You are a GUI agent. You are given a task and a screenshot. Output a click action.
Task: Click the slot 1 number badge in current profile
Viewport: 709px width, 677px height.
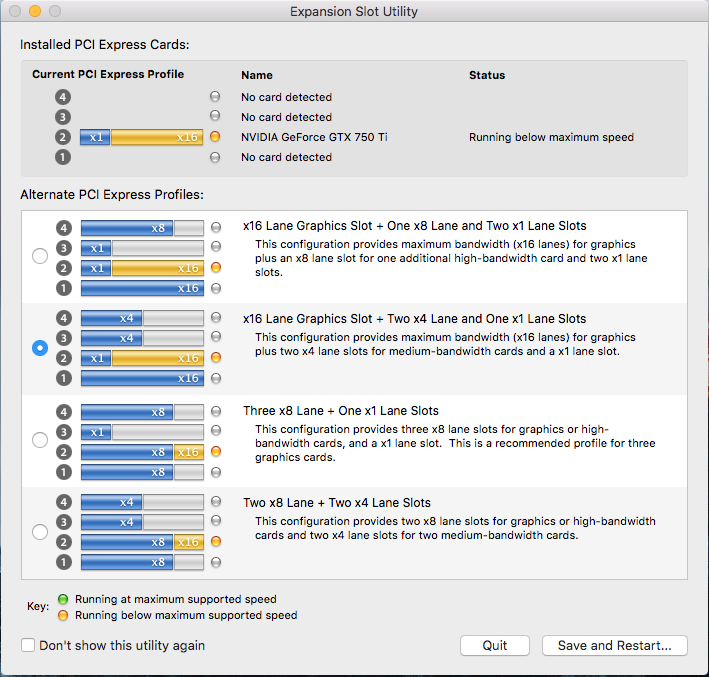point(64,157)
